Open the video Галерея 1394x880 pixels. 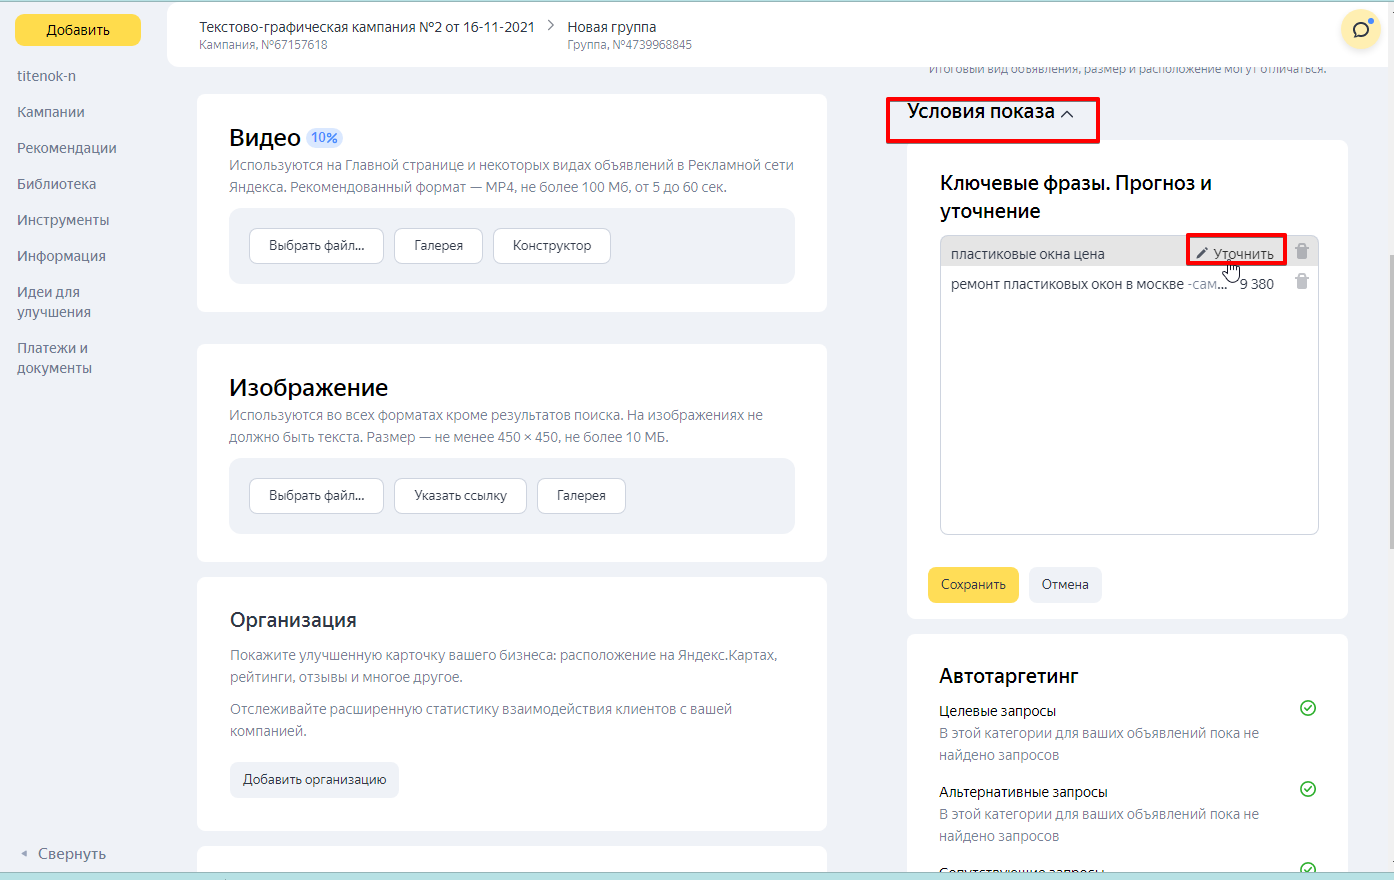point(438,246)
